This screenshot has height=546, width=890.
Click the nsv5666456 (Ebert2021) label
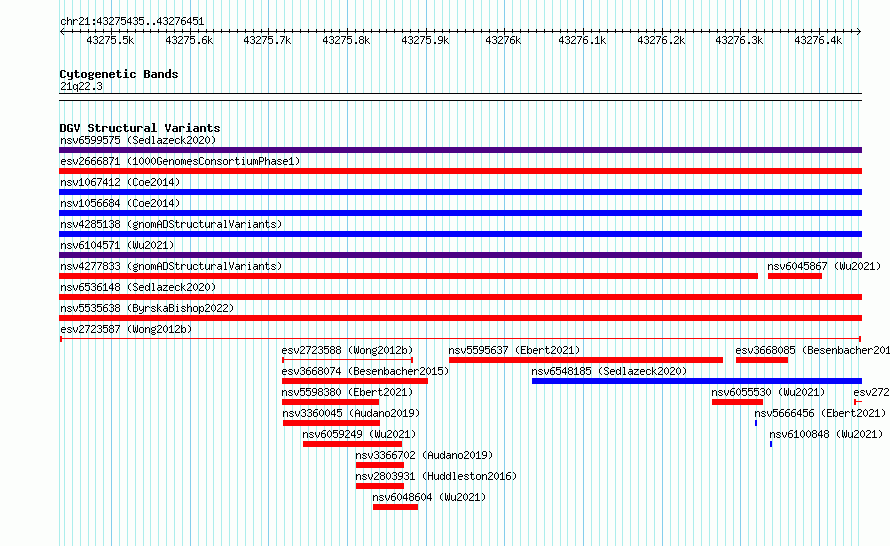pyautogui.click(x=820, y=413)
